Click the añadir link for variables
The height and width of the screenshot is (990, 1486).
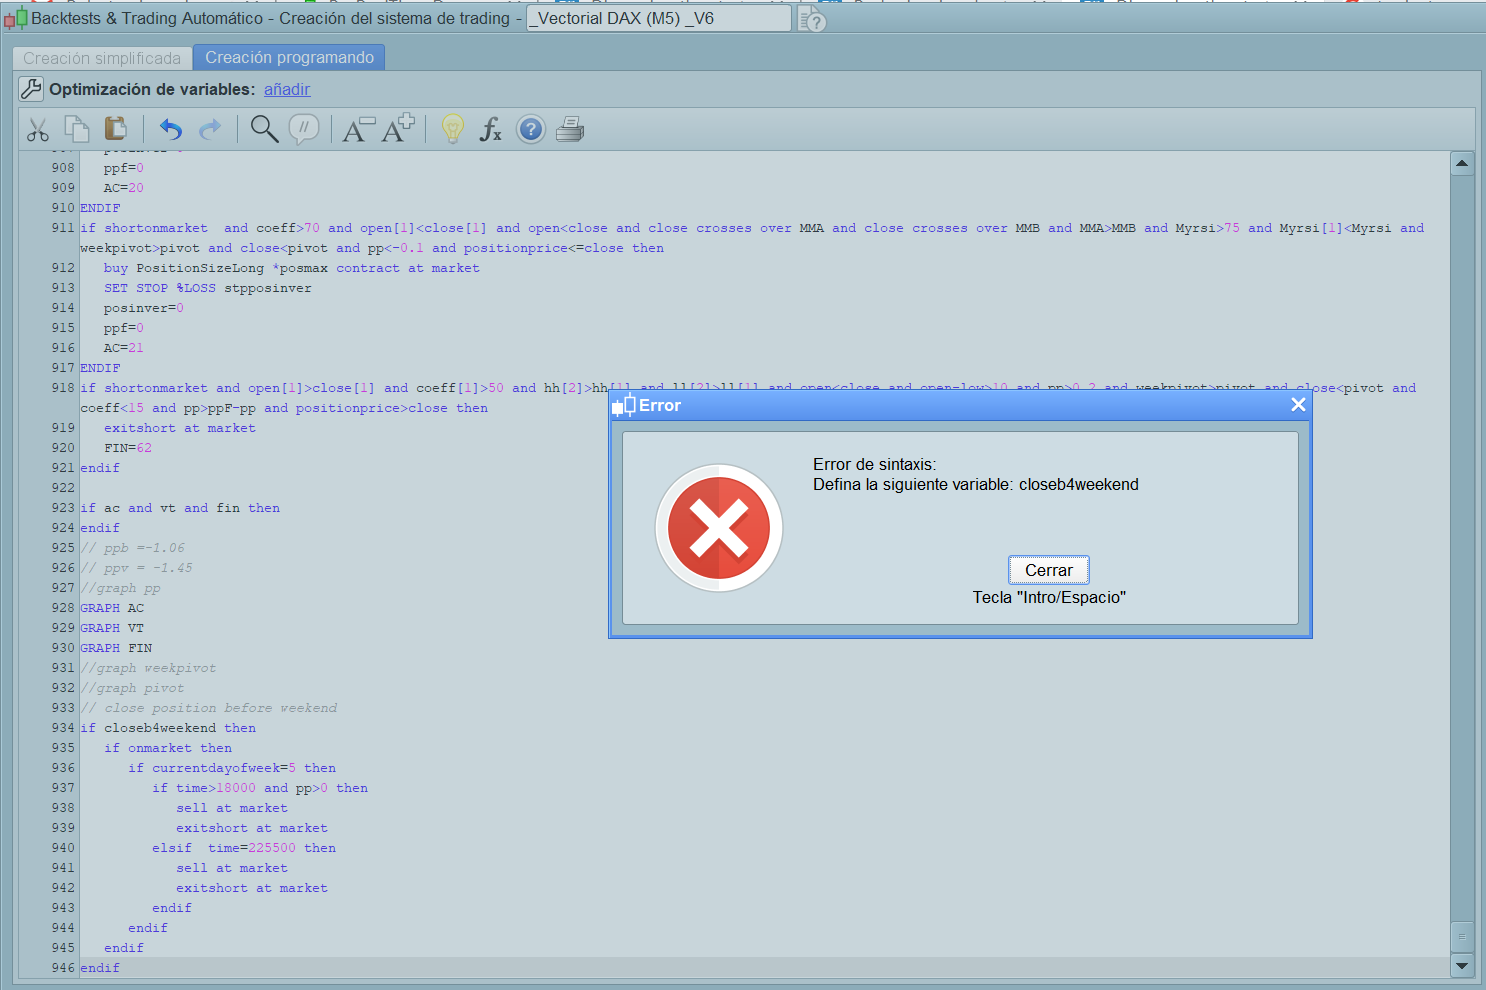pos(287,89)
